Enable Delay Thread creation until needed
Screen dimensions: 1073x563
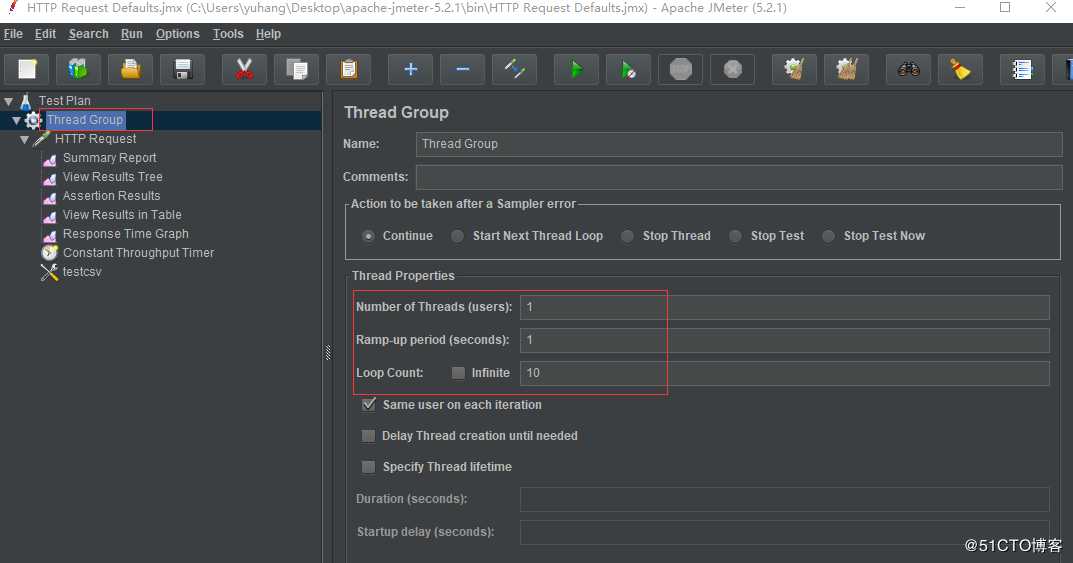coord(368,436)
